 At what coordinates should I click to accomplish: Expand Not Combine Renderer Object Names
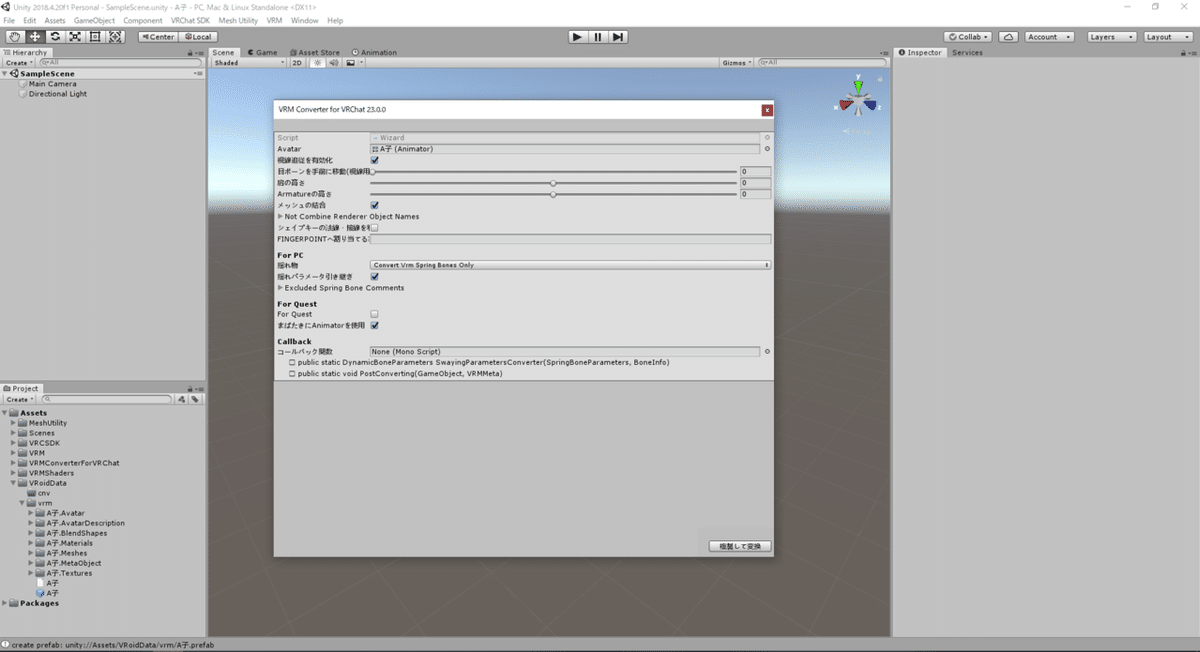click(280, 216)
